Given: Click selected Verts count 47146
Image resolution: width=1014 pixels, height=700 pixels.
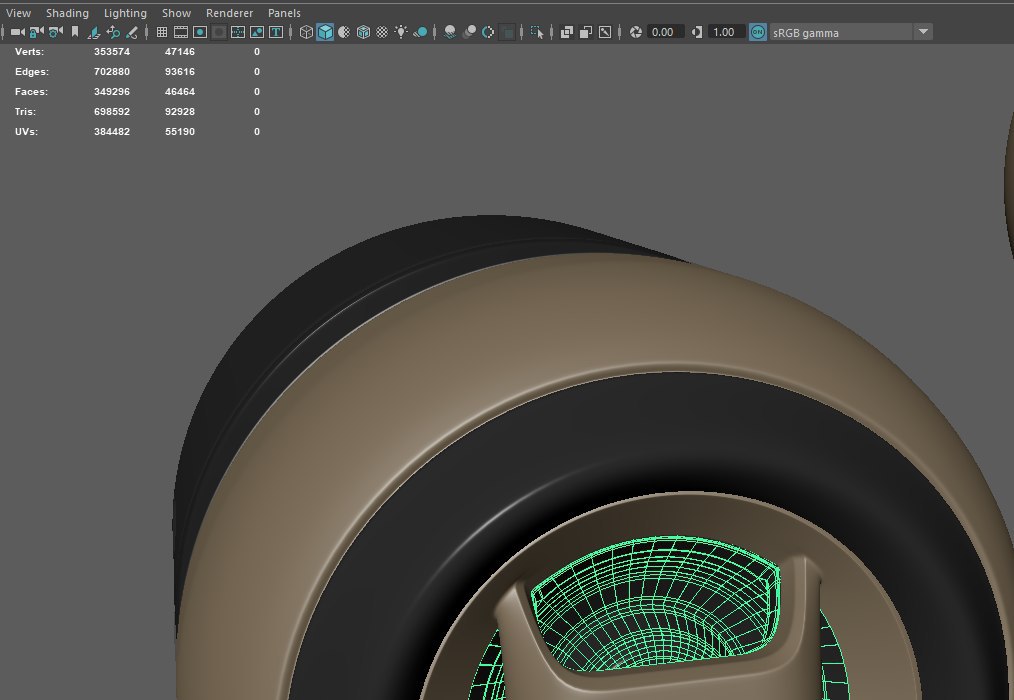Looking at the screenshot, I should tap(180, 52).
